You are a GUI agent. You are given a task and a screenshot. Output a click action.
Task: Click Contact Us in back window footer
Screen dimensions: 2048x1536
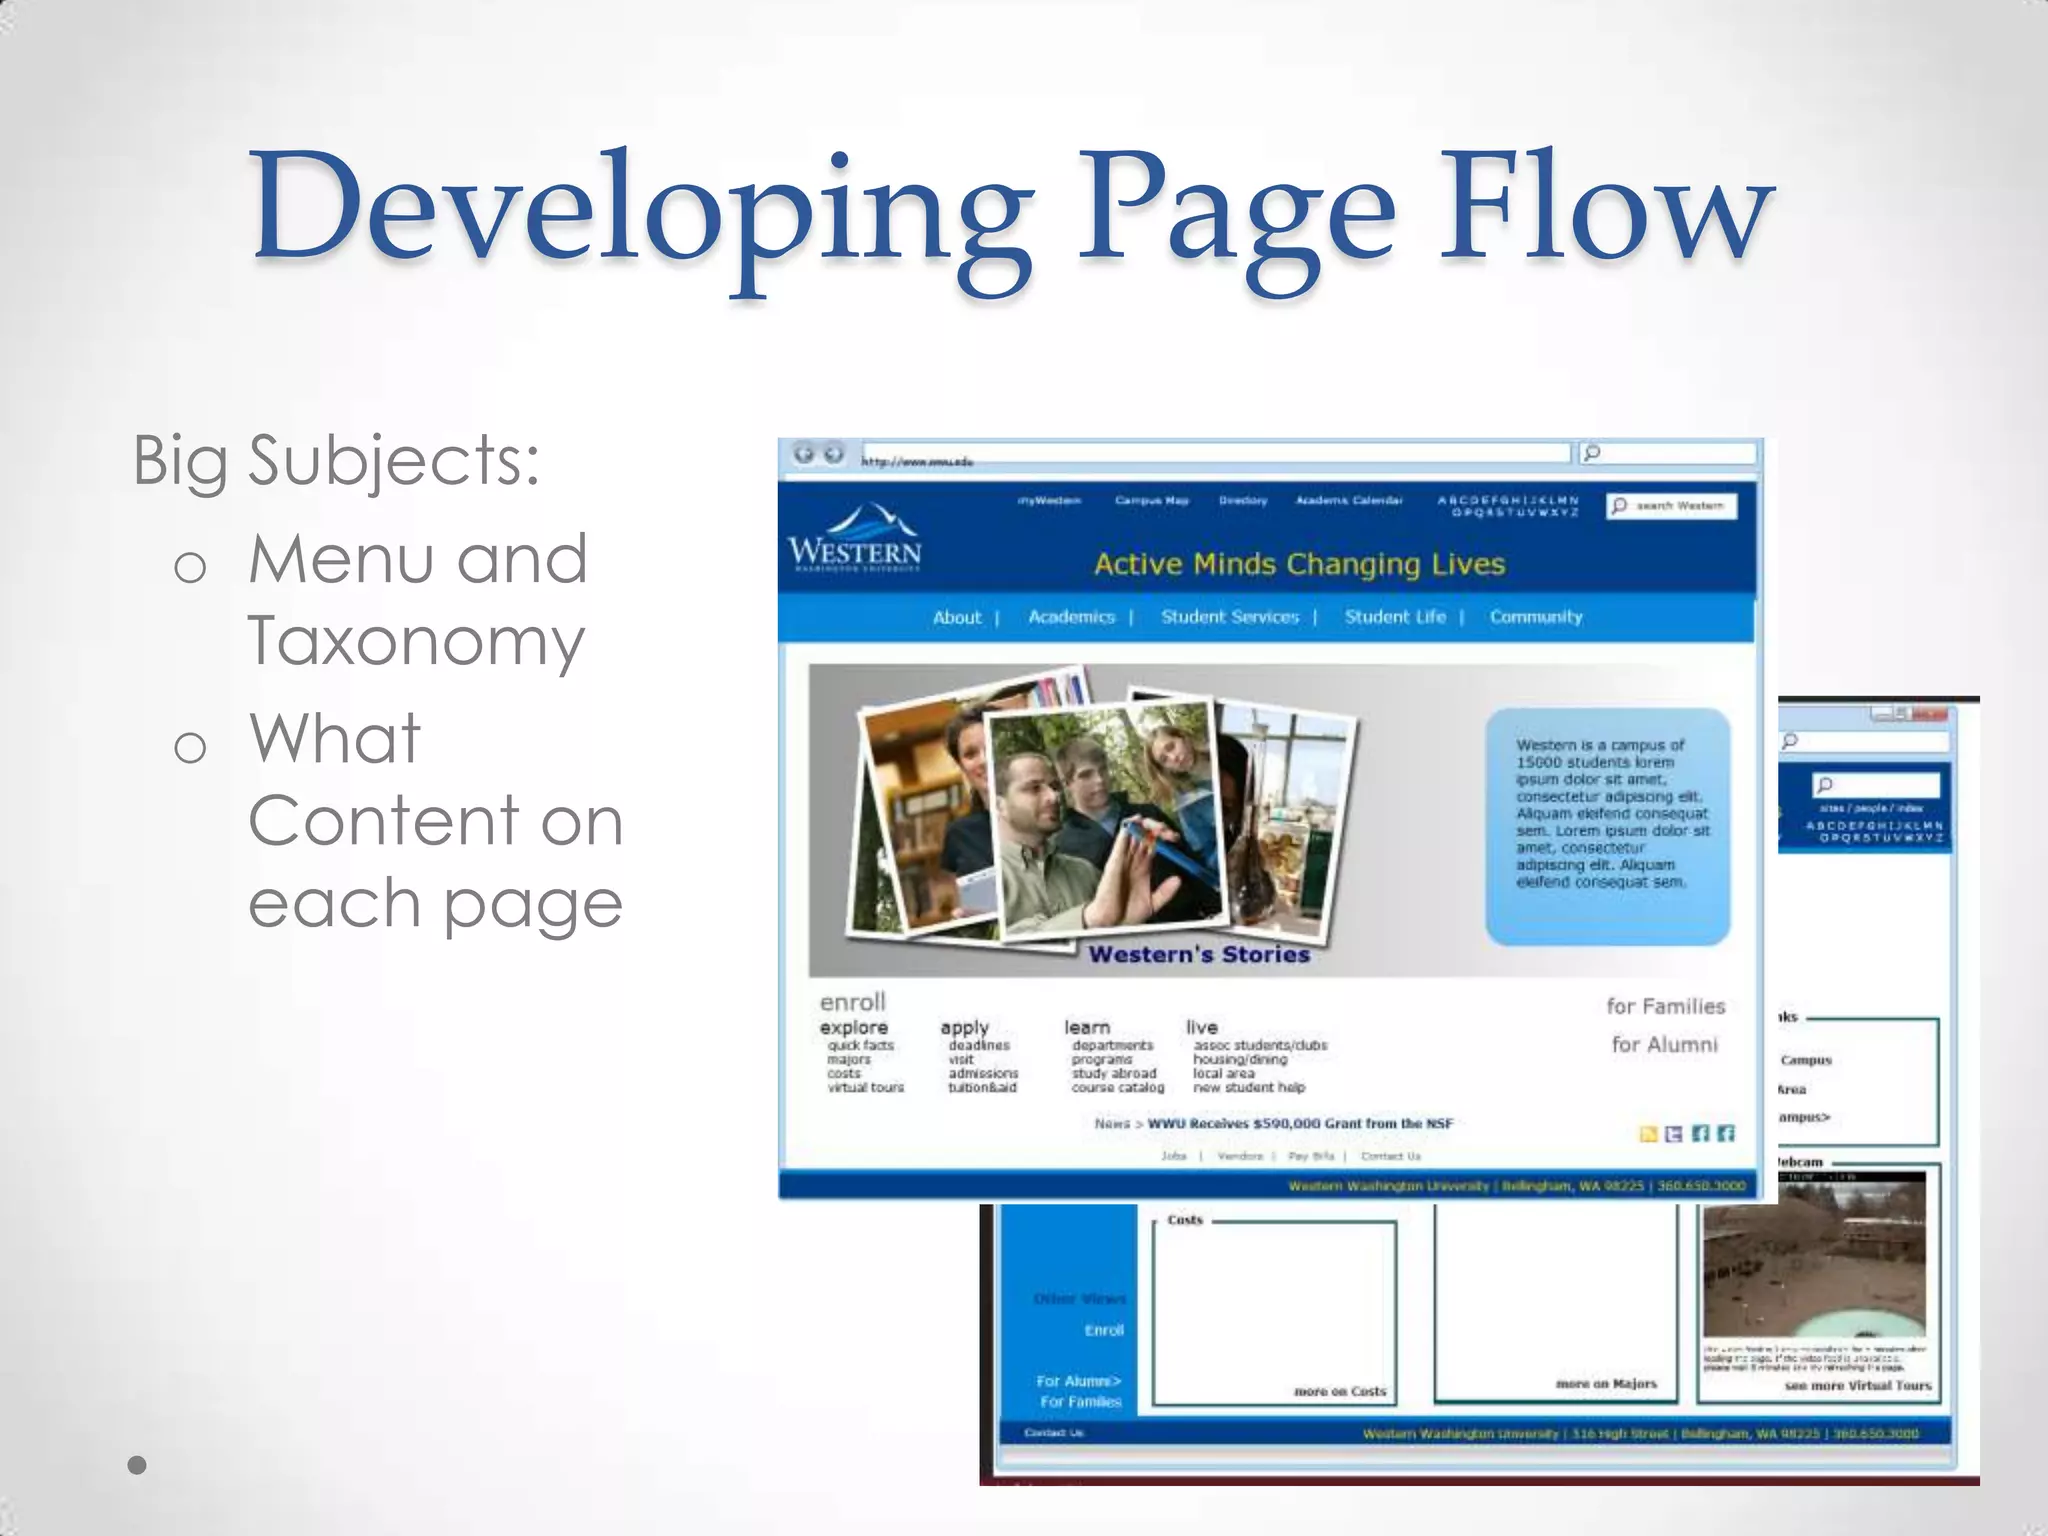click(x=1053, y=1433)
